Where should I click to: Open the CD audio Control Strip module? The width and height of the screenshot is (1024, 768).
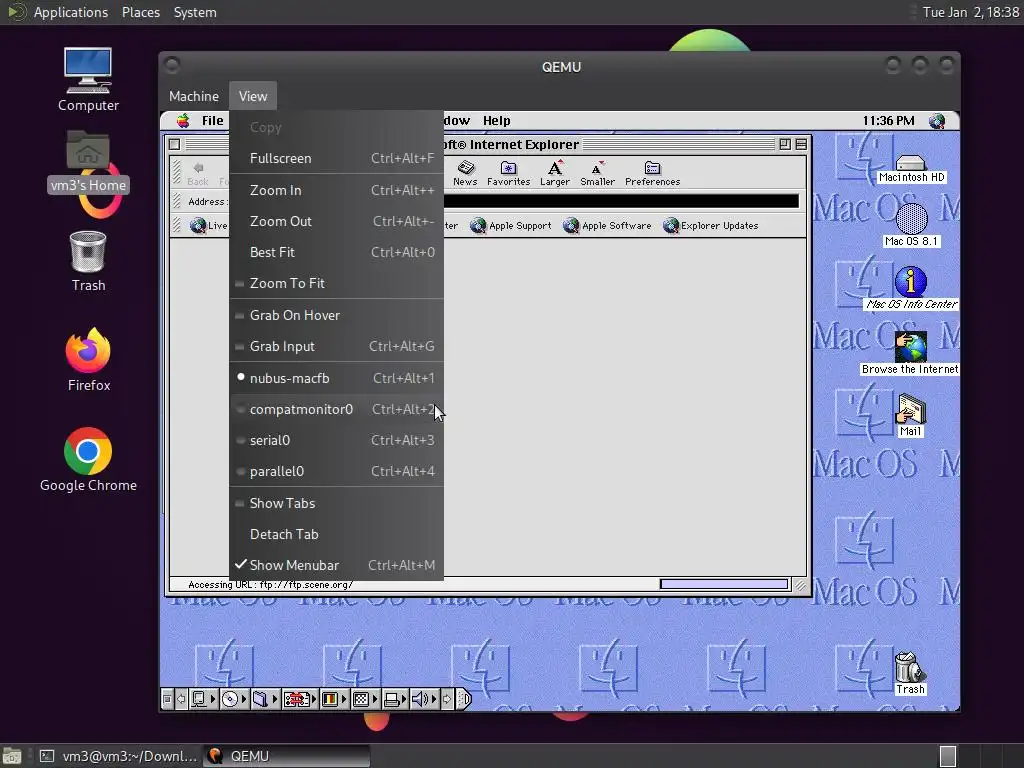point(234,699)
